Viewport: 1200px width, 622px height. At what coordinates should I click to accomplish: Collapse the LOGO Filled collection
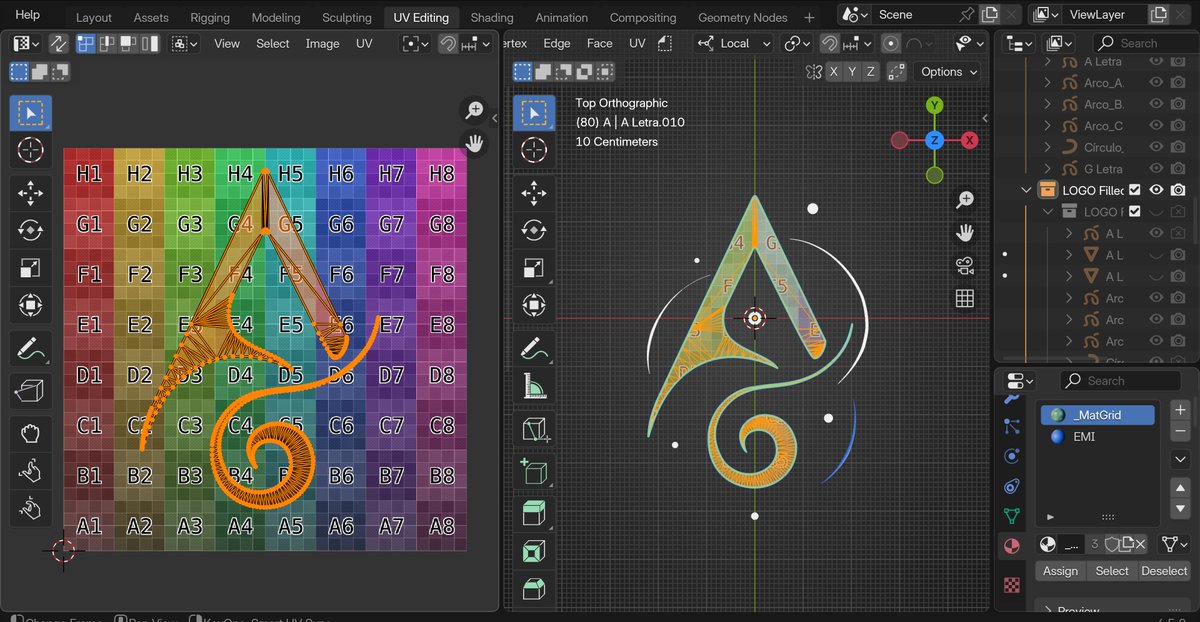click(x=1025, y=190)
